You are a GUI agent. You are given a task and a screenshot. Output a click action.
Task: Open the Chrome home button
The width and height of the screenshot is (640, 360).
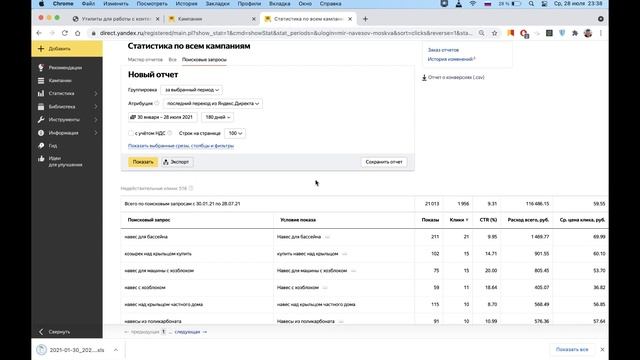(x=78, y=33)
